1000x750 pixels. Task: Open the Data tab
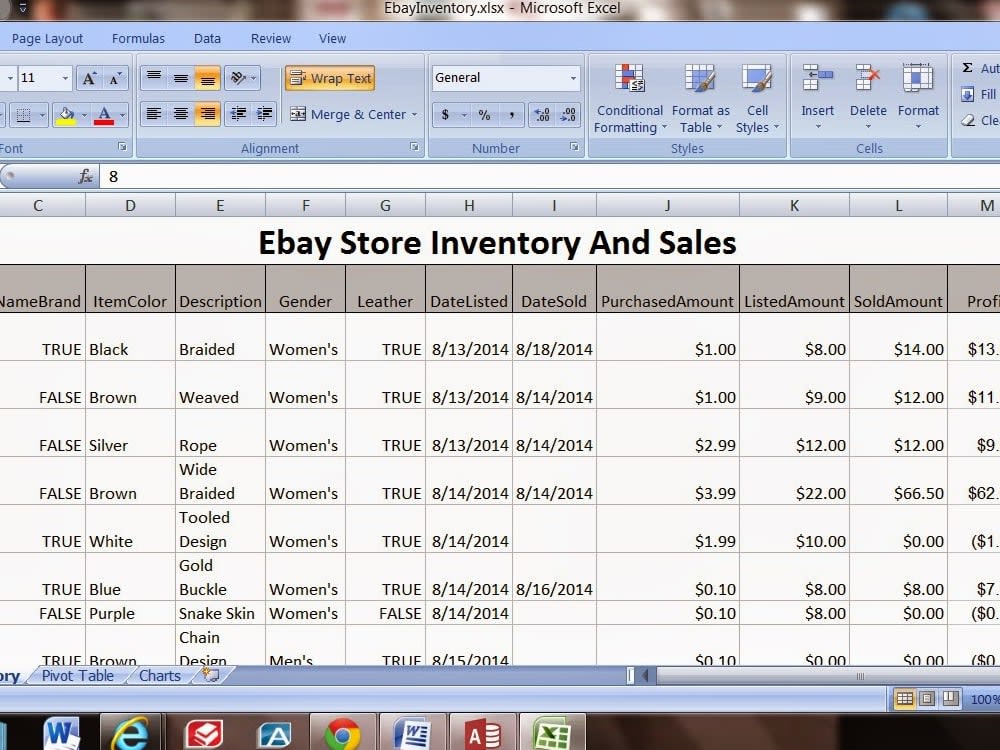pyautogui.click(x=207, y=38)
